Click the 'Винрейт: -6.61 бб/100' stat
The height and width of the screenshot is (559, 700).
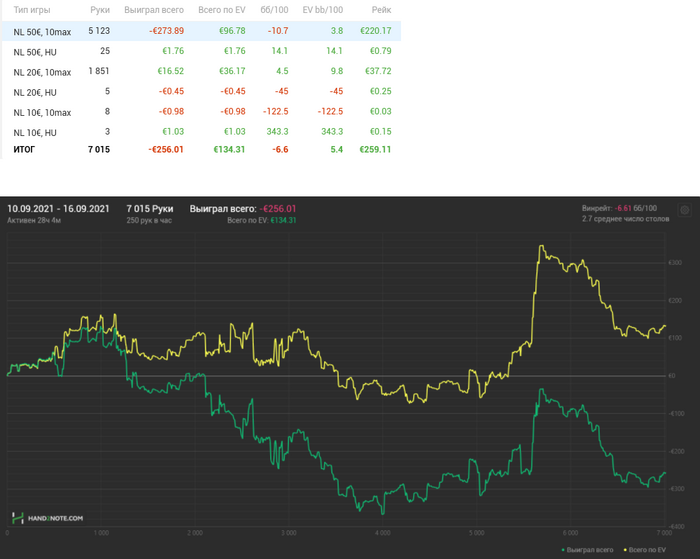[x=619, y=208]
